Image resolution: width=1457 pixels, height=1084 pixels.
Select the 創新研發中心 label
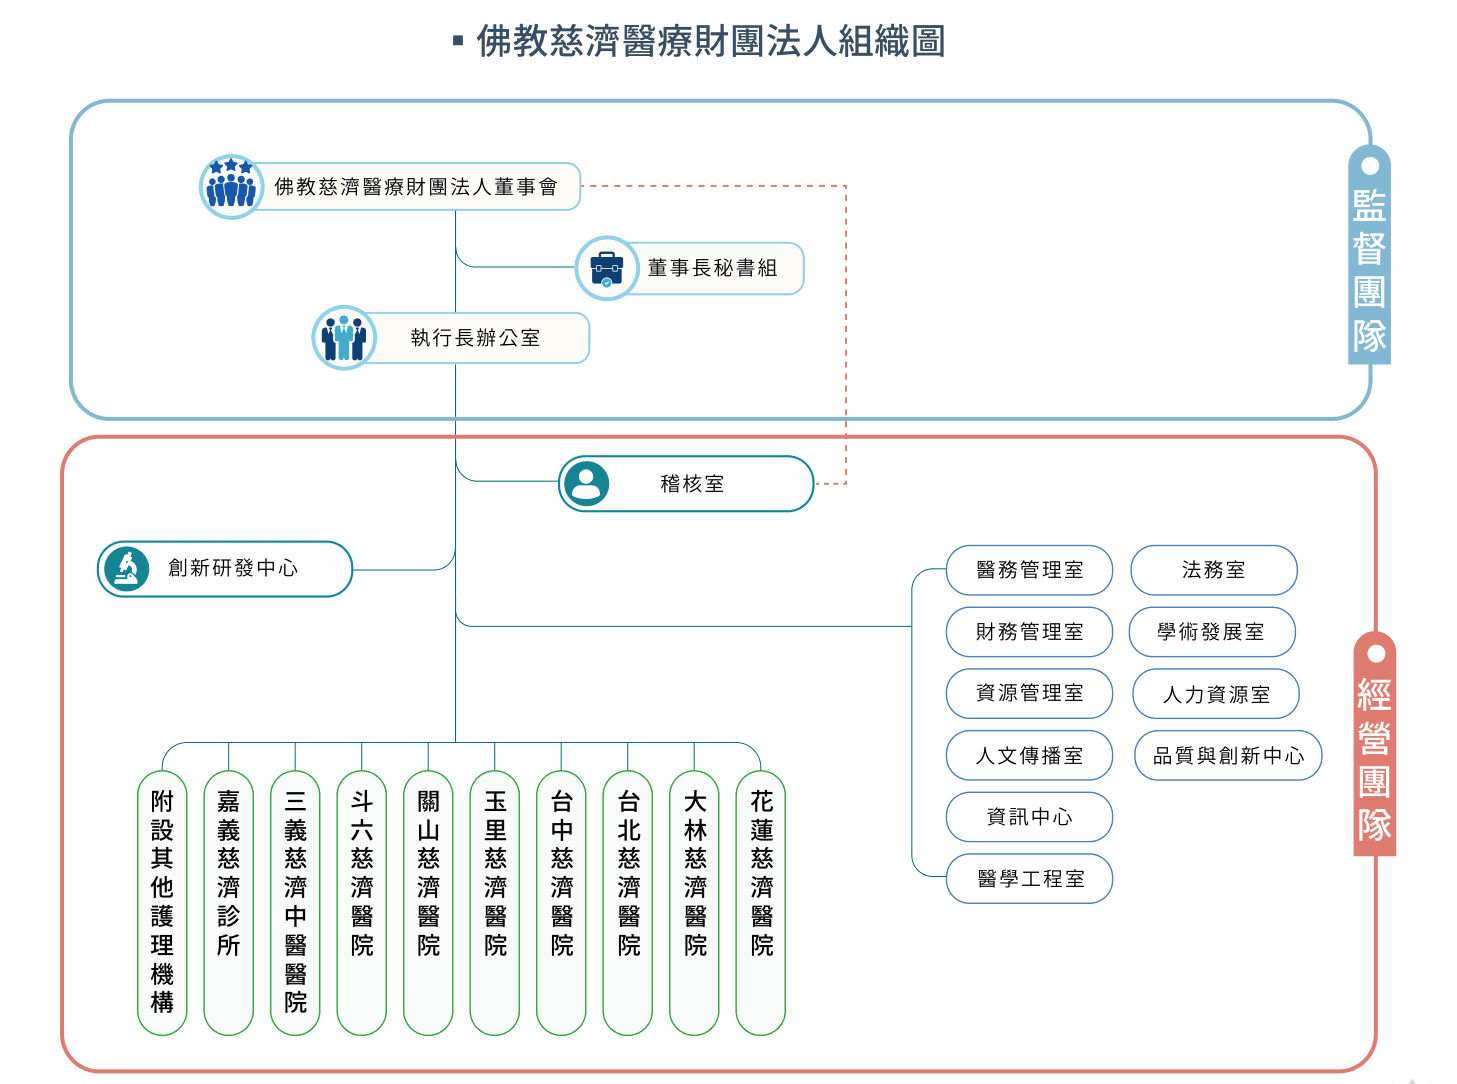pos(233,568)
